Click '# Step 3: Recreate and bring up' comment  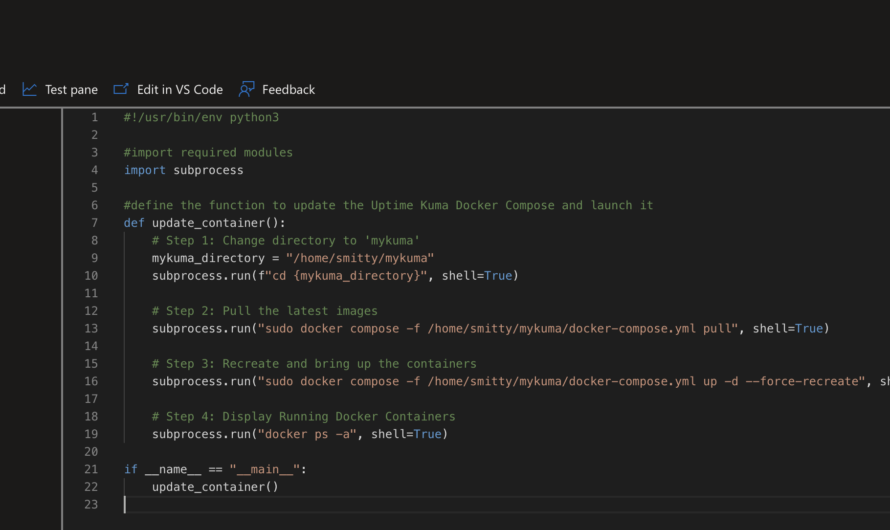click(314, 364)
